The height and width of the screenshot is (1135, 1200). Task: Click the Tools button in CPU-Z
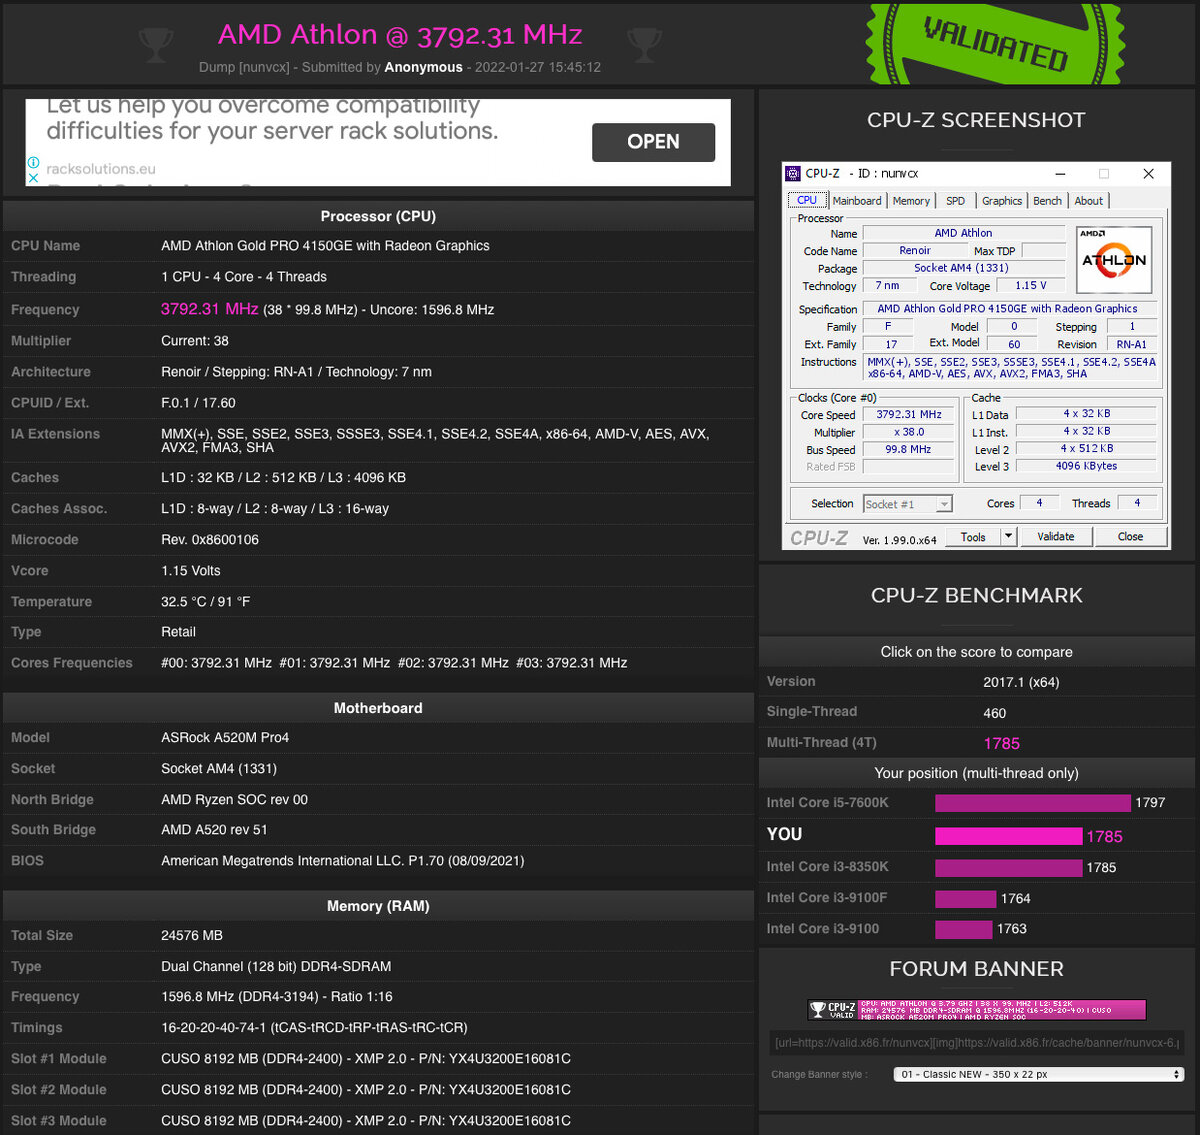click(x=973, y=536)
